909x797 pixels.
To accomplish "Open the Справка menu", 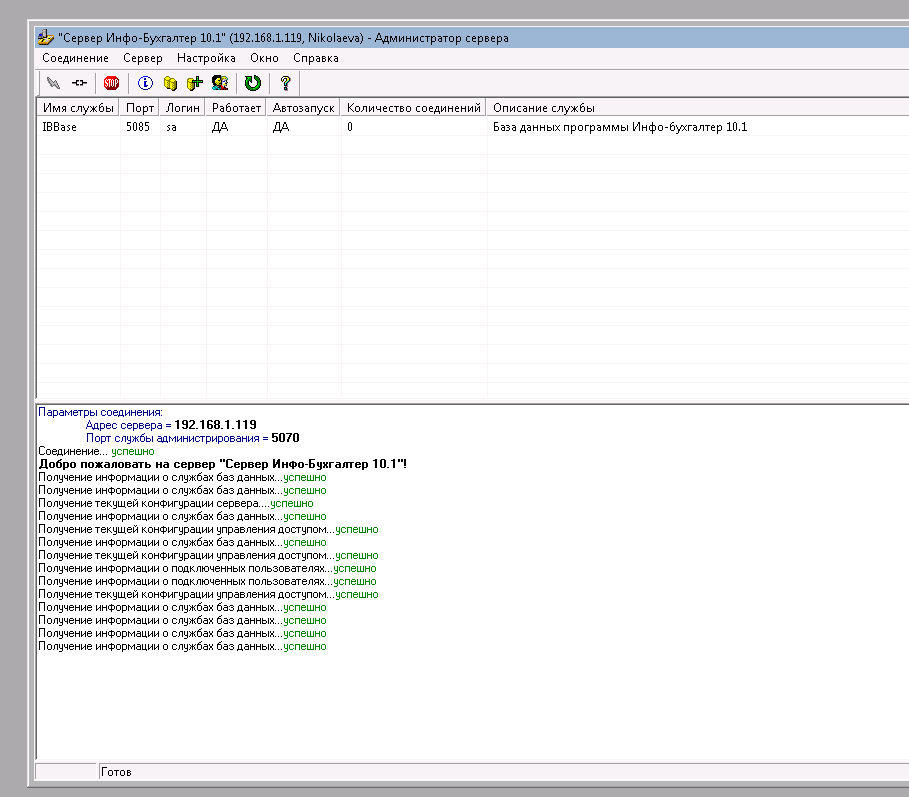I will (x=316, y=58).
